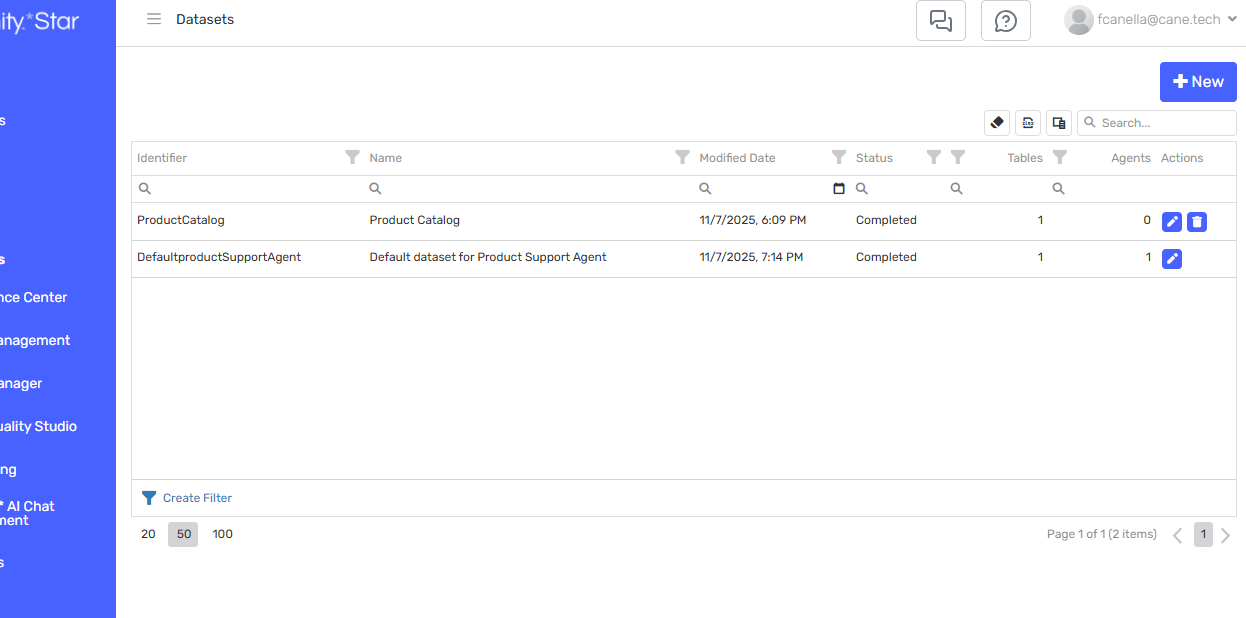Toggle the hamburger sidebar menu
The height and width of the screenshot is (618, 1246).
coord(154,19)
